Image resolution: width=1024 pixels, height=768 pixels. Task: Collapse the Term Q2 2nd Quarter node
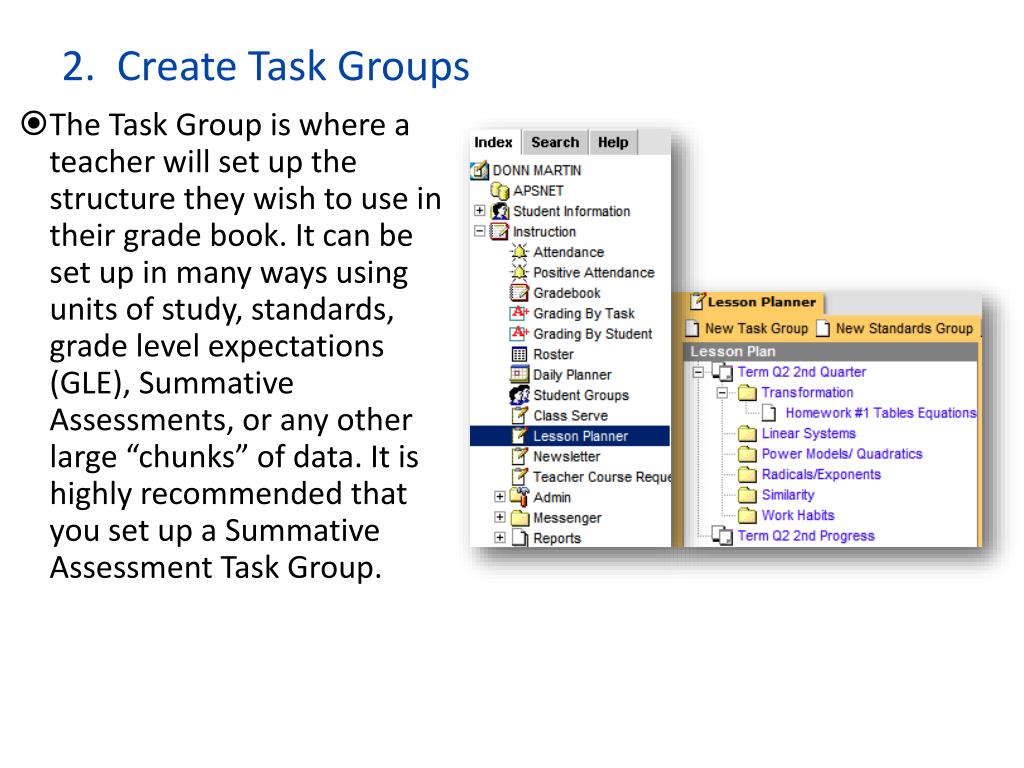point(698,372)
